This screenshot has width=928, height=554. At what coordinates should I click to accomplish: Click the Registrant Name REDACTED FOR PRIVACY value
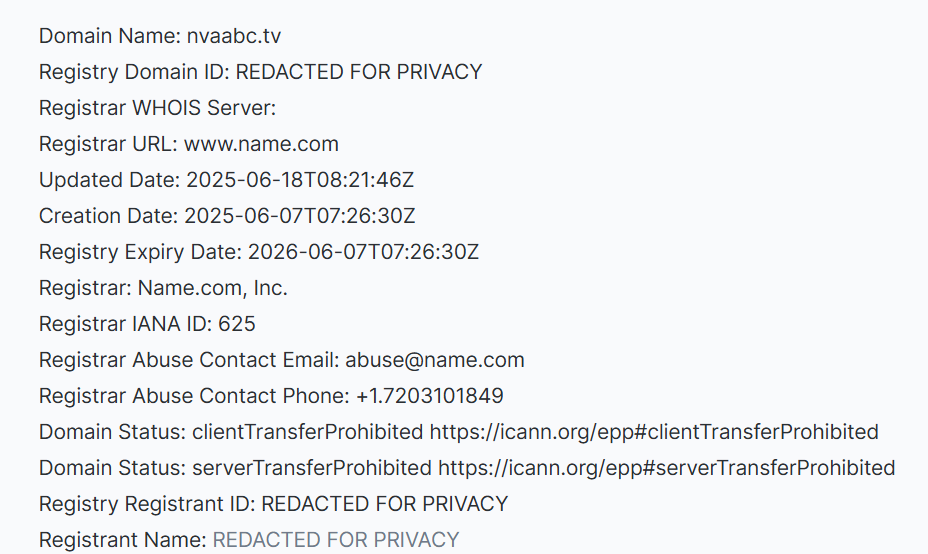[x=336, y=540]
